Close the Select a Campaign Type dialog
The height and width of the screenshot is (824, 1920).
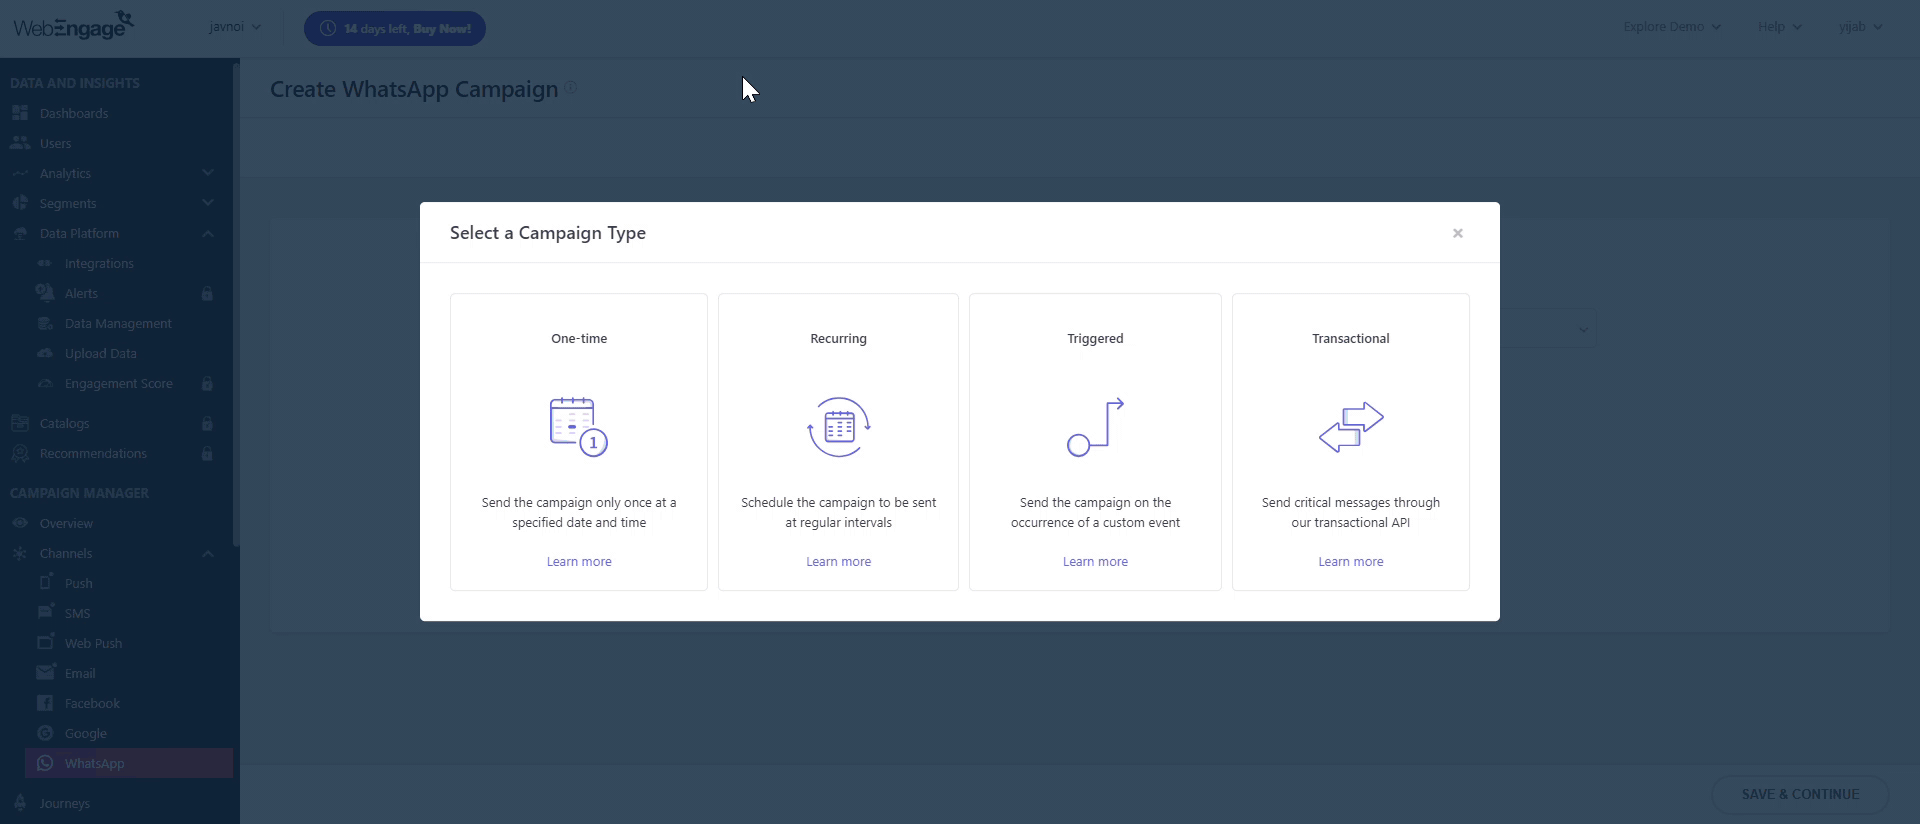(x=1457, y=233)
